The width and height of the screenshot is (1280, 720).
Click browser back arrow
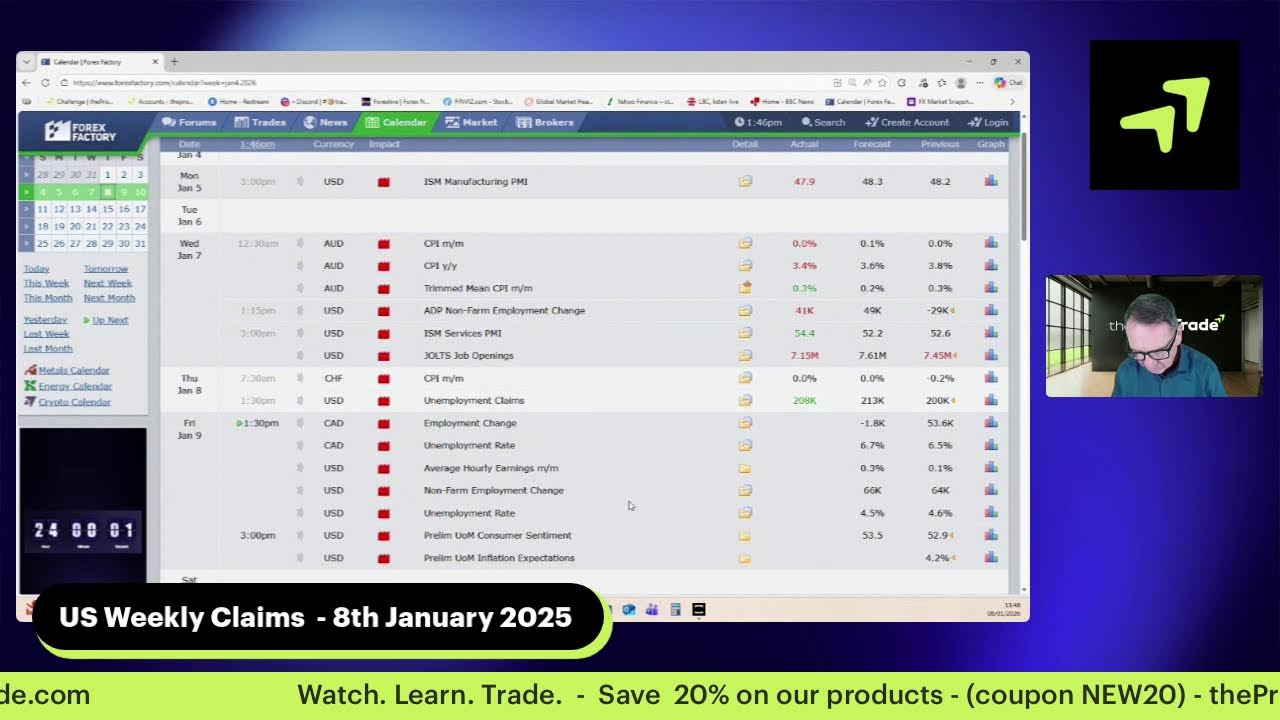(x=27, y=83)
